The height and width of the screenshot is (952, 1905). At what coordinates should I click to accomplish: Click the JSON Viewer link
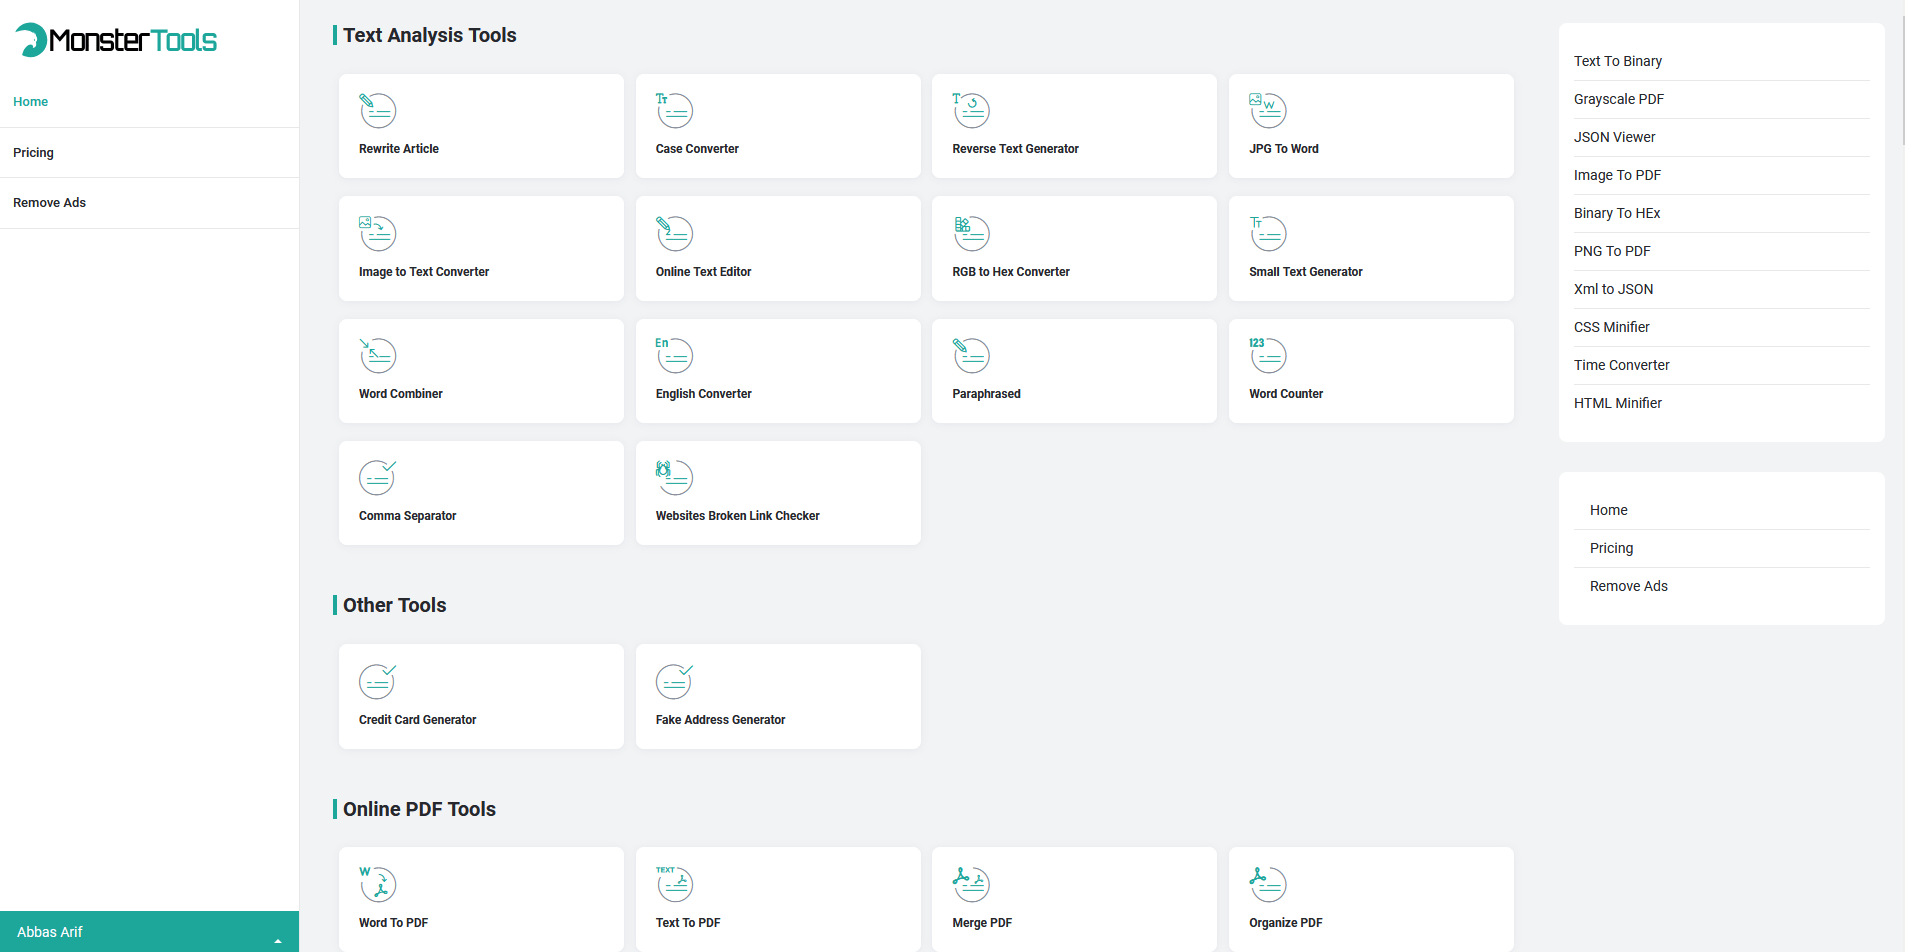1614,137
